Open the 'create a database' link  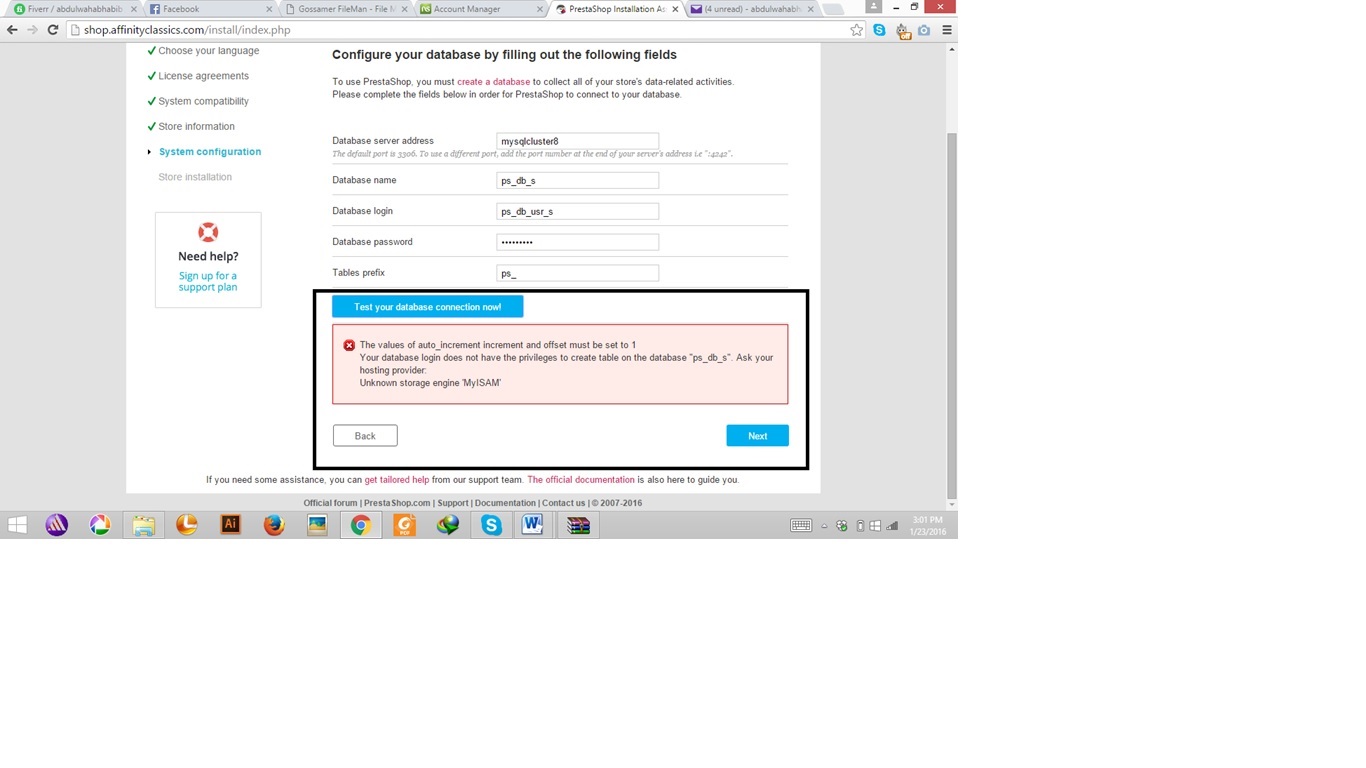pos(493,82)
